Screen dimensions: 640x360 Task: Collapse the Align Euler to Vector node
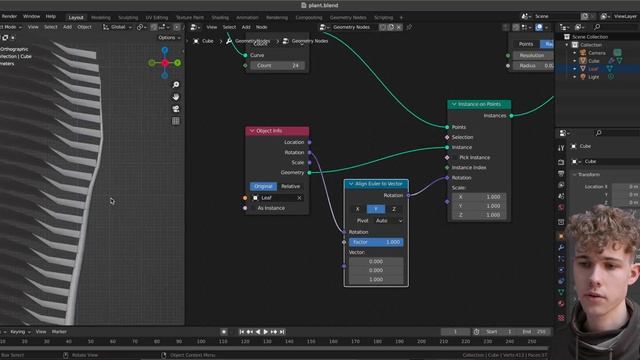[351, 184]
